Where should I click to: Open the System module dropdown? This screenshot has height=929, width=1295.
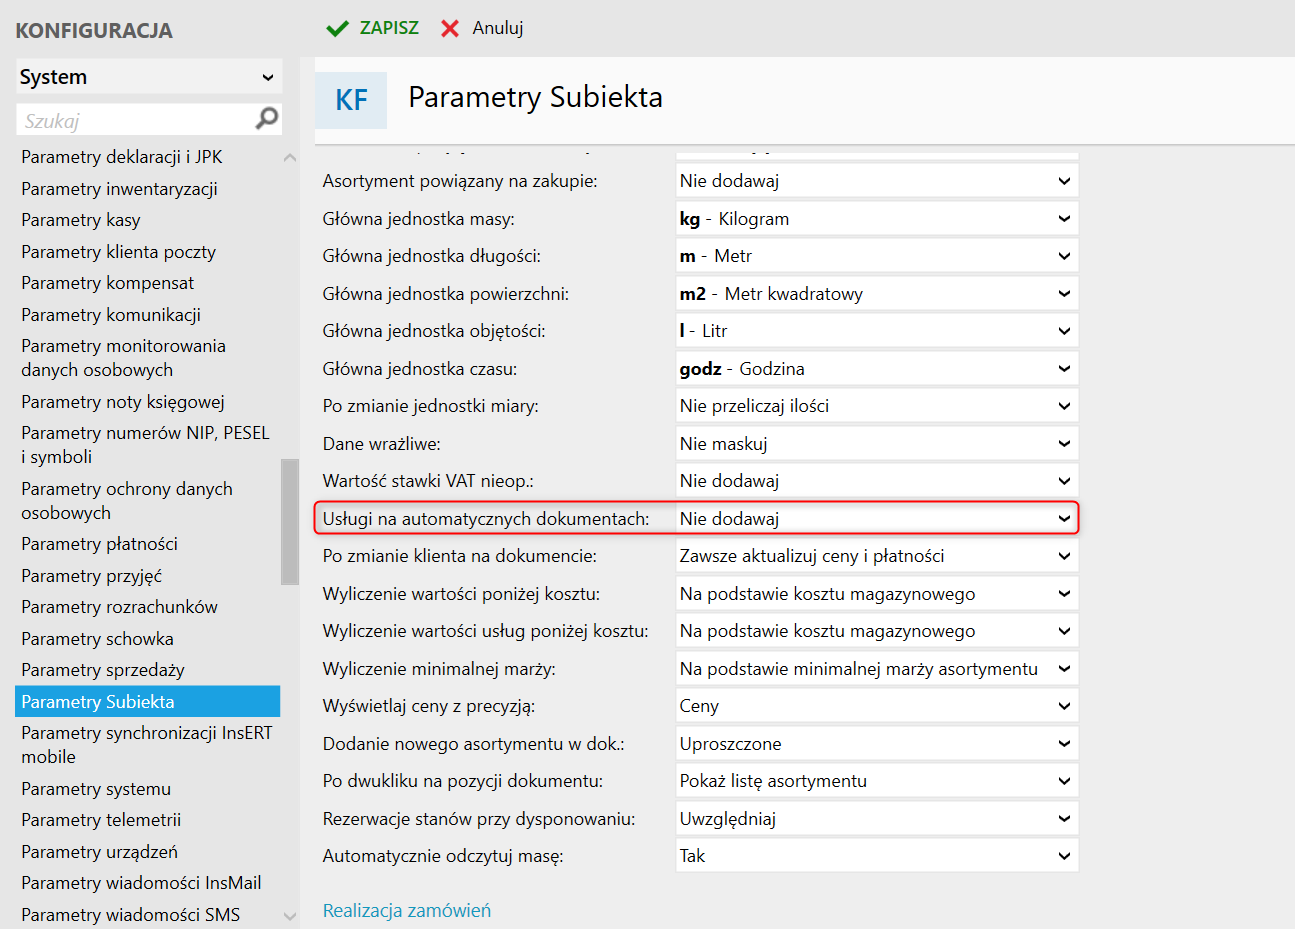tap(149, 77)
